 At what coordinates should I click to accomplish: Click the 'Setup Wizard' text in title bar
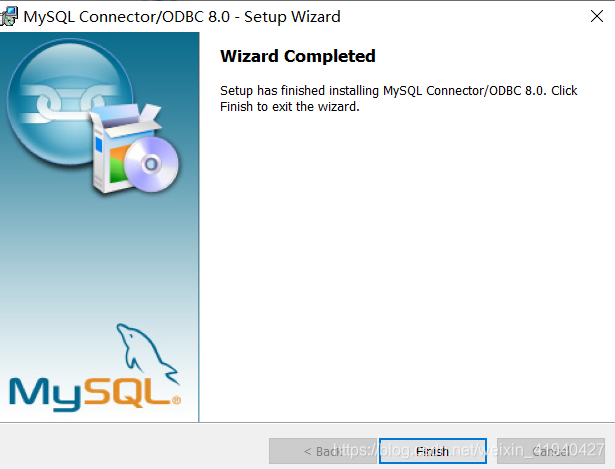pos(292,17)
